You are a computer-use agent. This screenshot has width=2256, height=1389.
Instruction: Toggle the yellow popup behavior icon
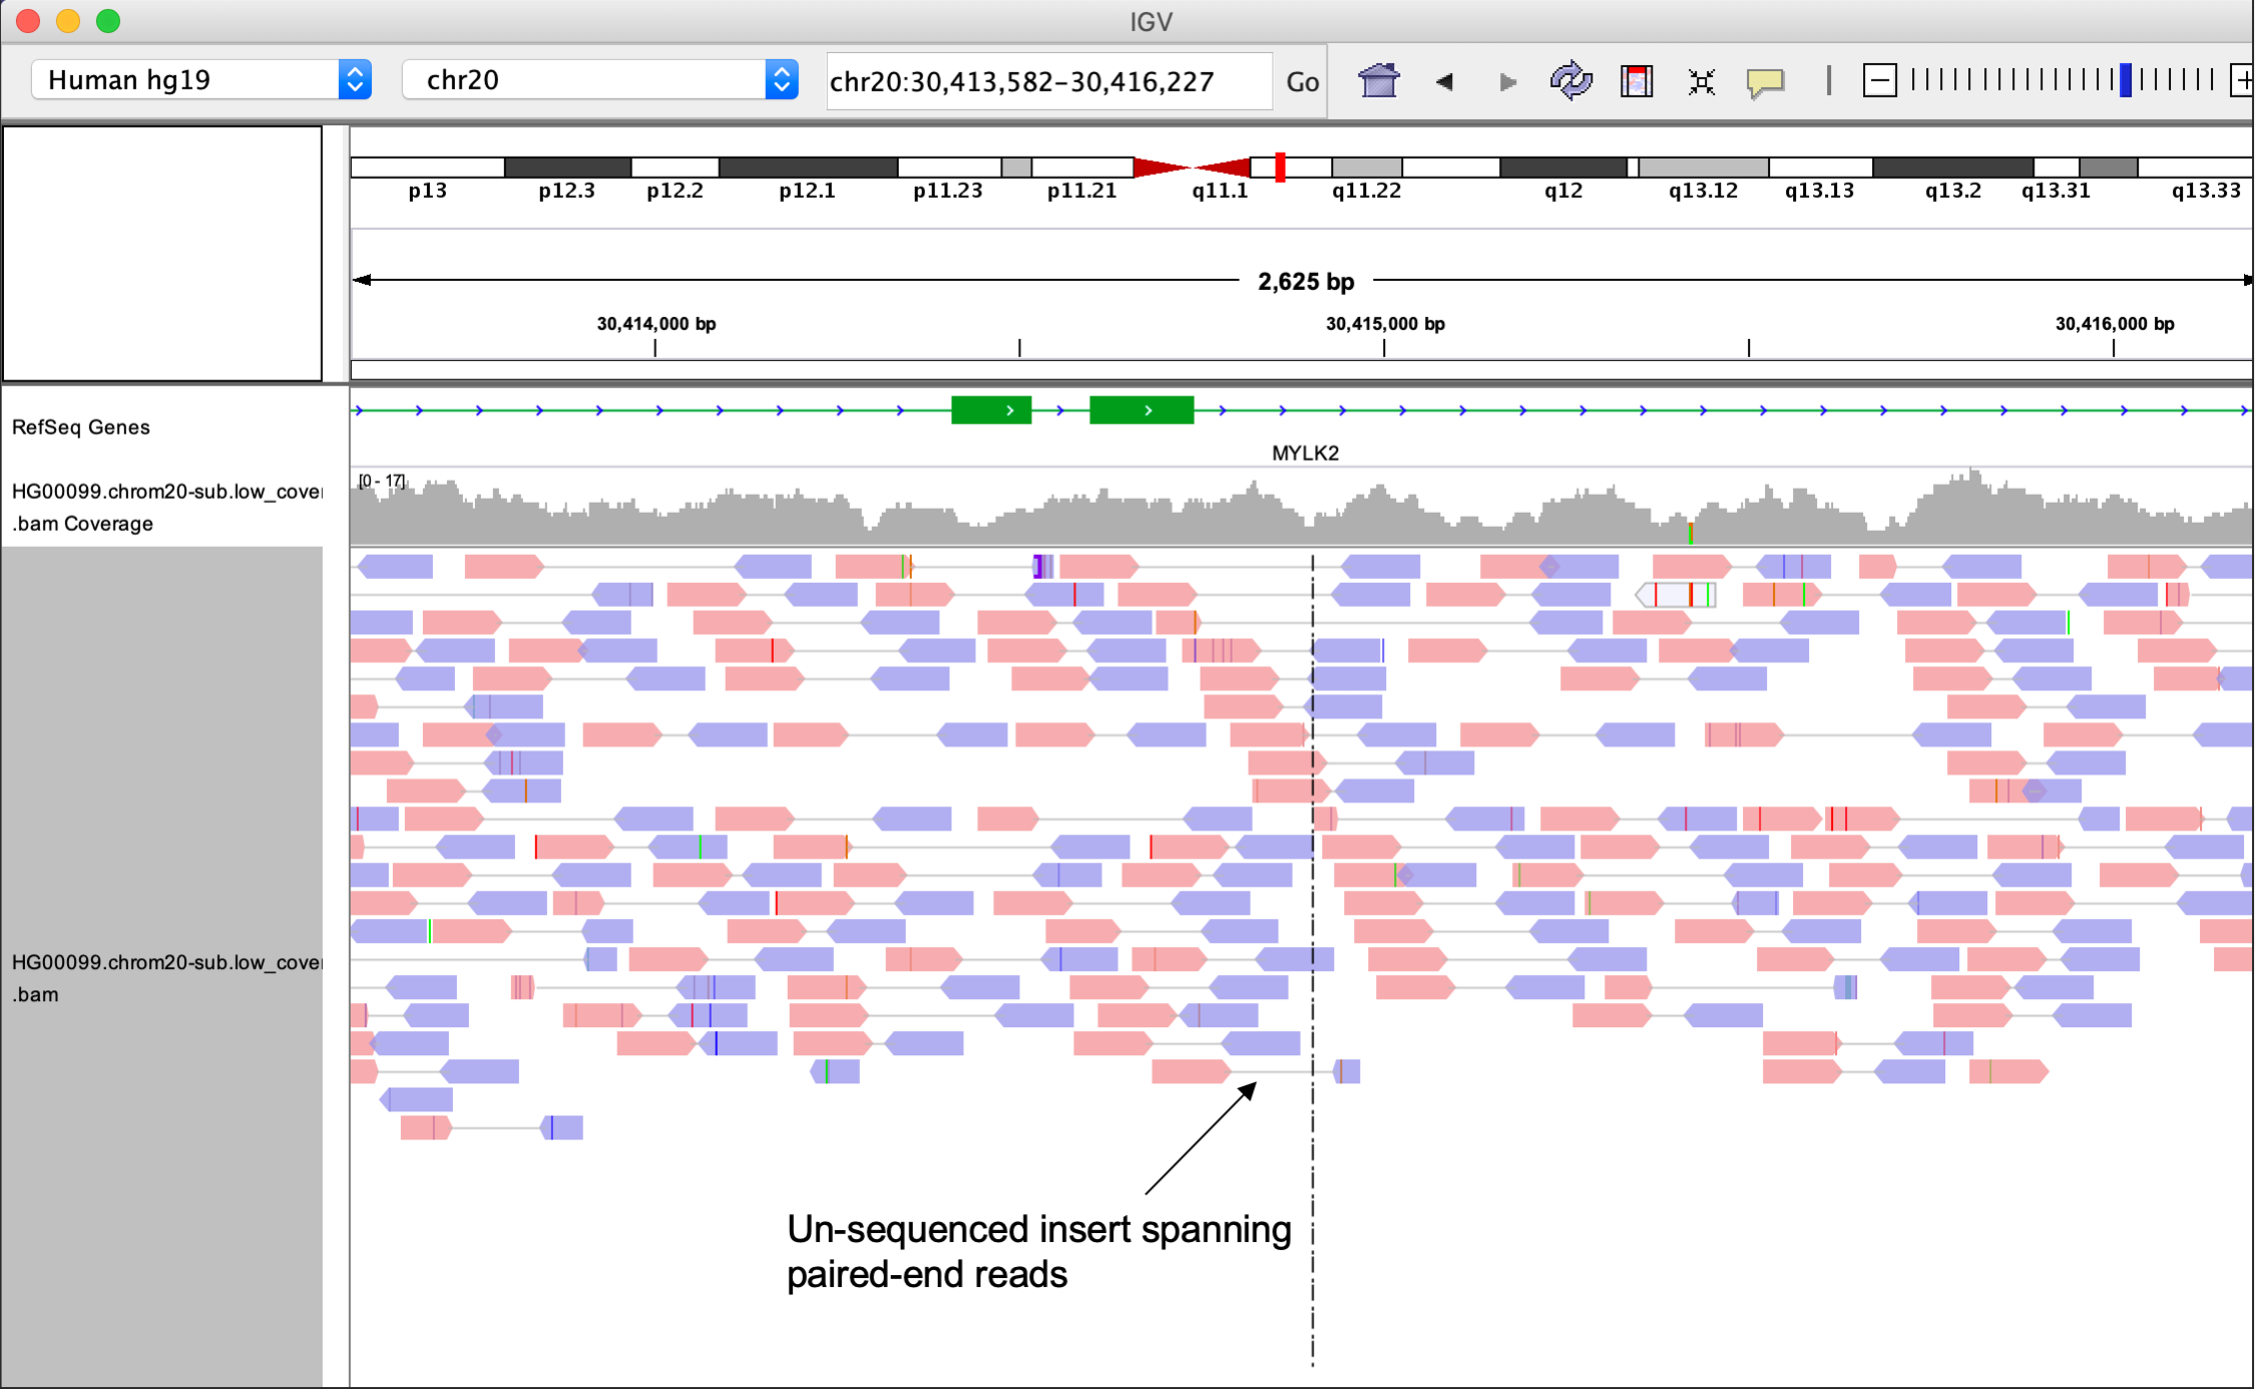point(1765,82)
